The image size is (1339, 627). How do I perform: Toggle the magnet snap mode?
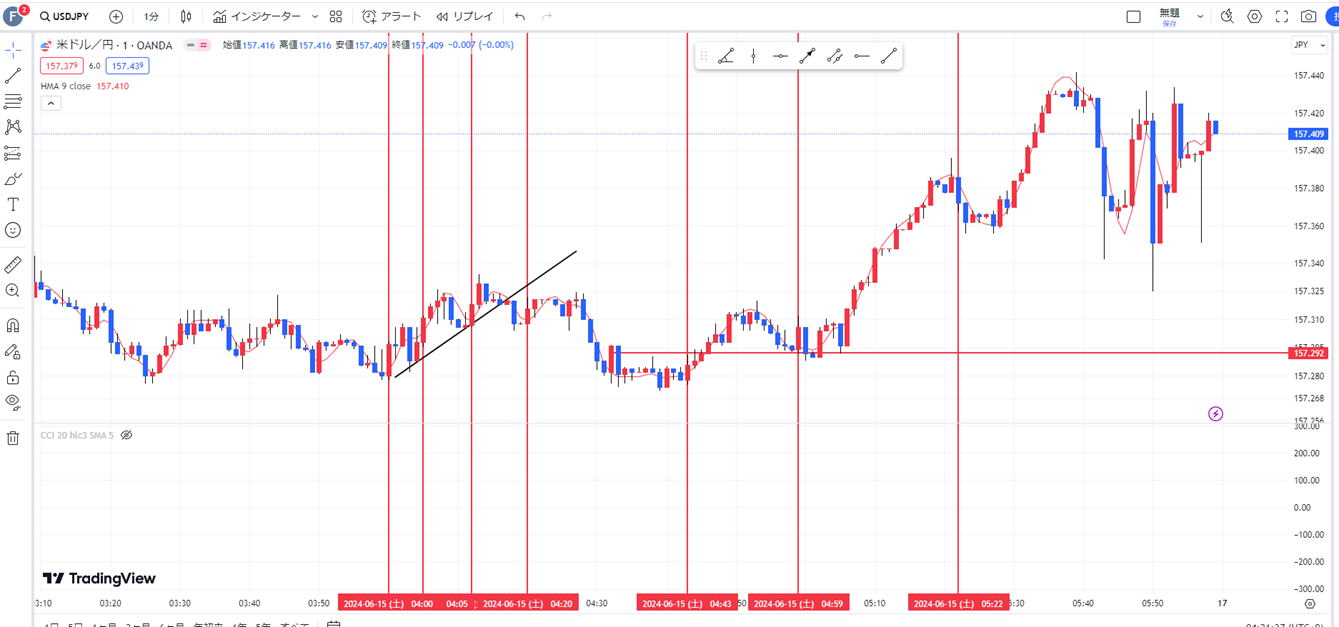click(13, 326)
